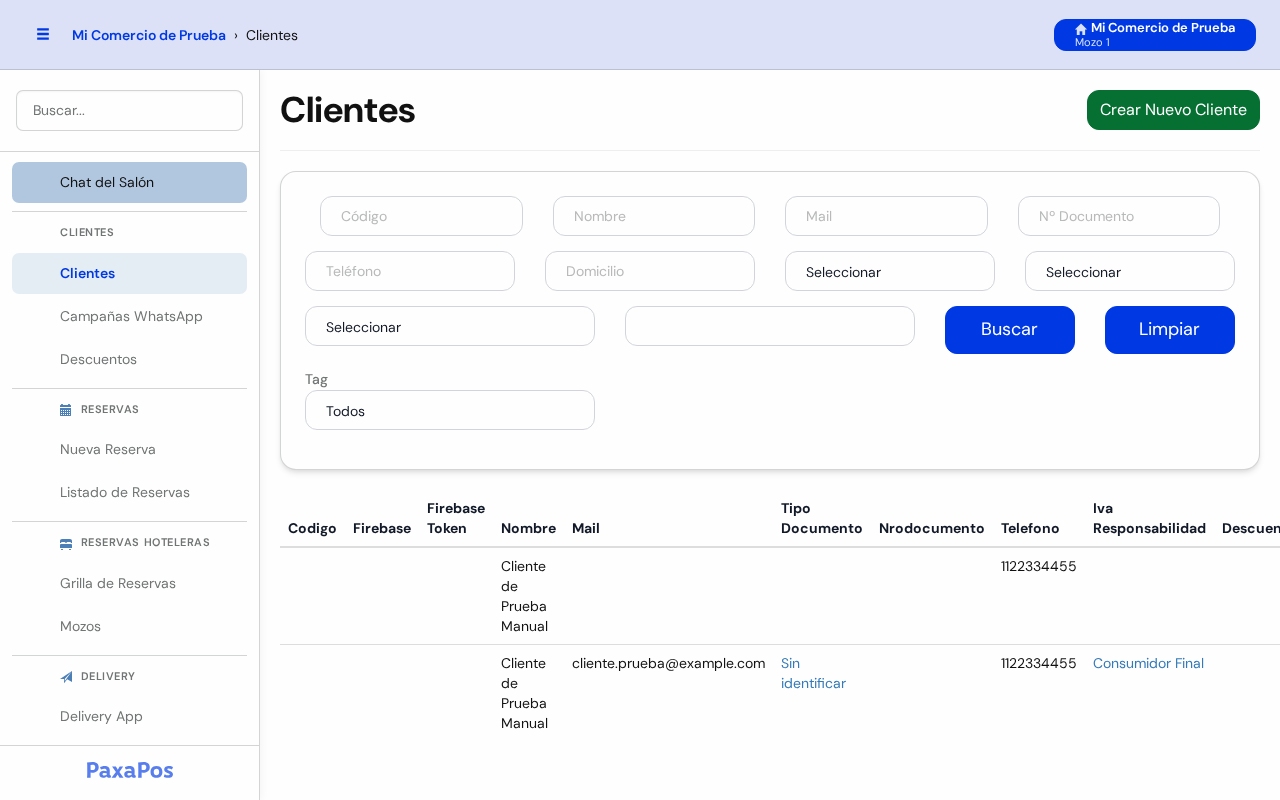Open the Seleccionar dropdown directly above the Tag label
The height and width of the screenshot is (800, 1280).
450,326
